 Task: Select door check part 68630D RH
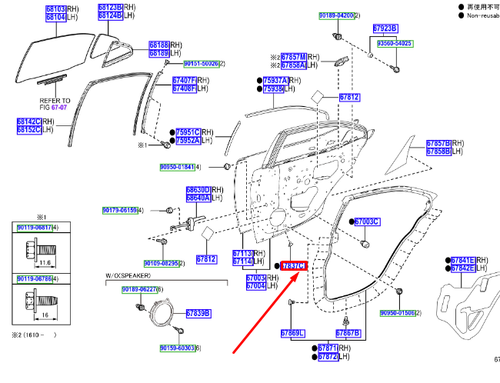[x=198, y=190]
